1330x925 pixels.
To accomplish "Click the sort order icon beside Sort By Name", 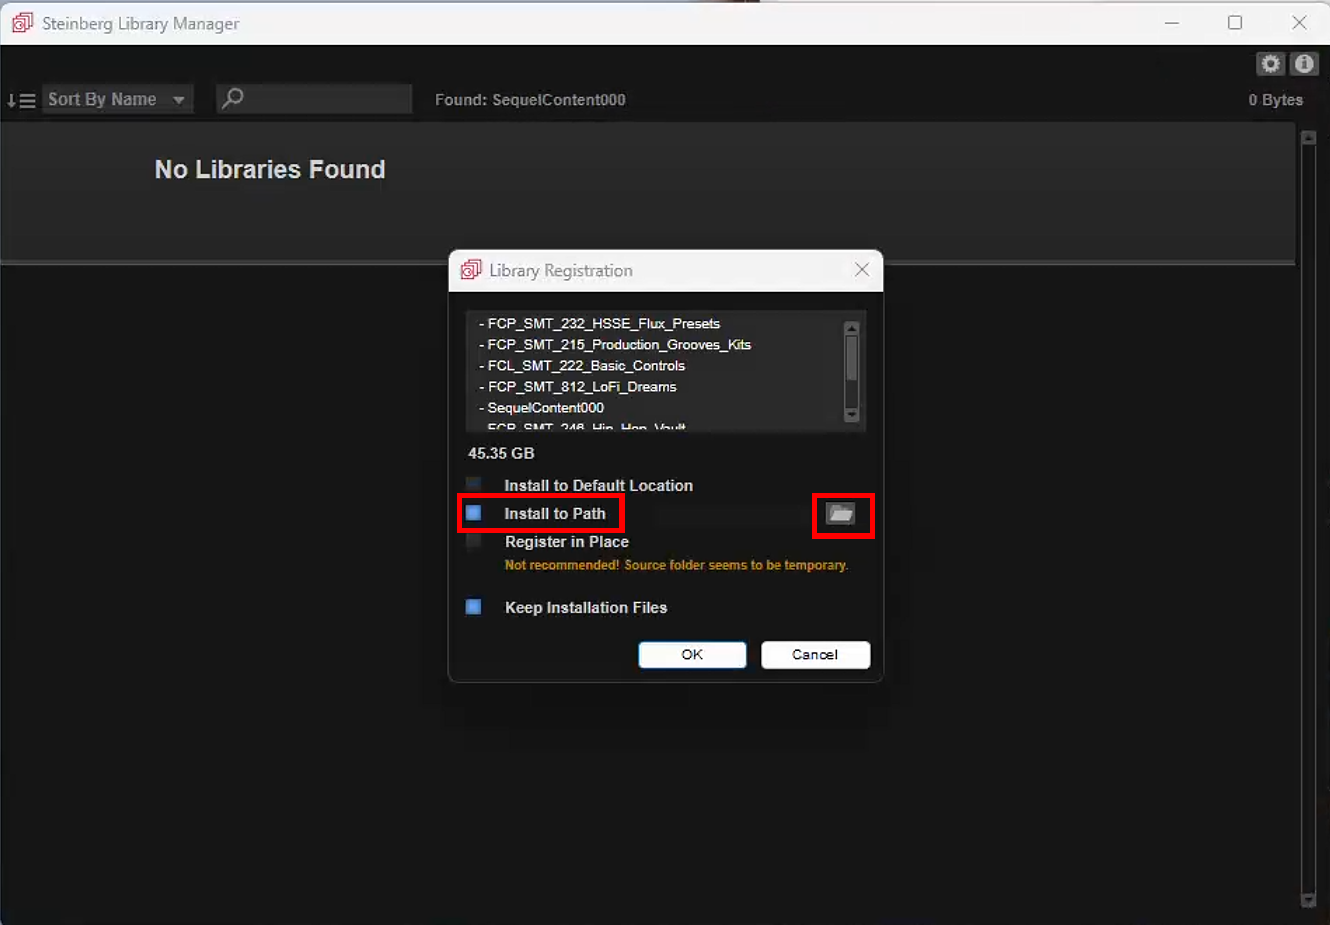I will [x=21, y=100].
